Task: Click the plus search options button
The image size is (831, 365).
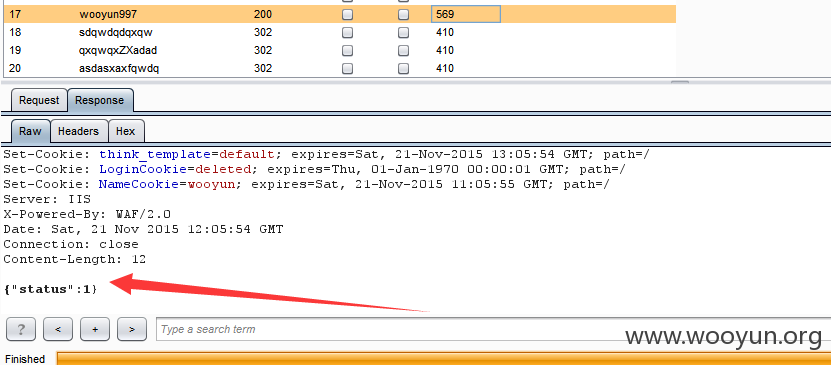Action: (x=95, y=329)
